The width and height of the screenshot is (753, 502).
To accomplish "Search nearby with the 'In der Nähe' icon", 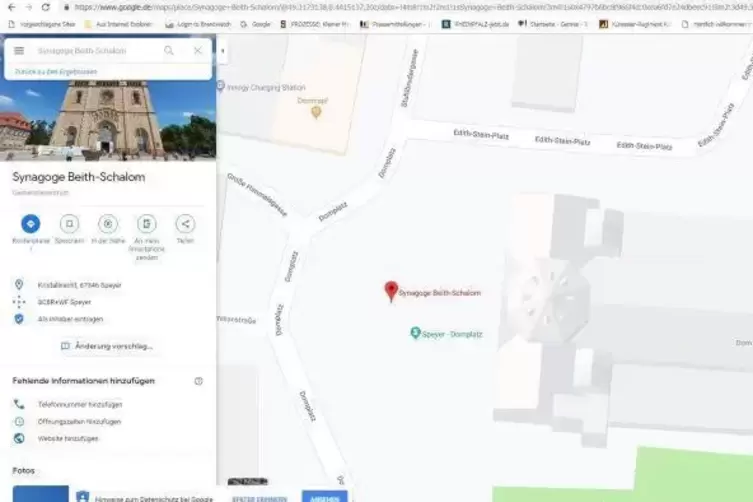I will point(108,224).
